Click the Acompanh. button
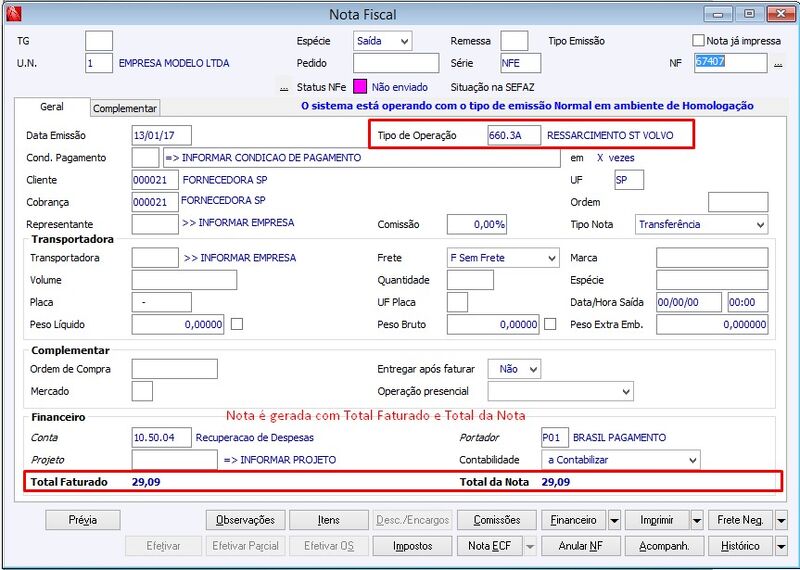800x570 pixels. tap(664, 546)
